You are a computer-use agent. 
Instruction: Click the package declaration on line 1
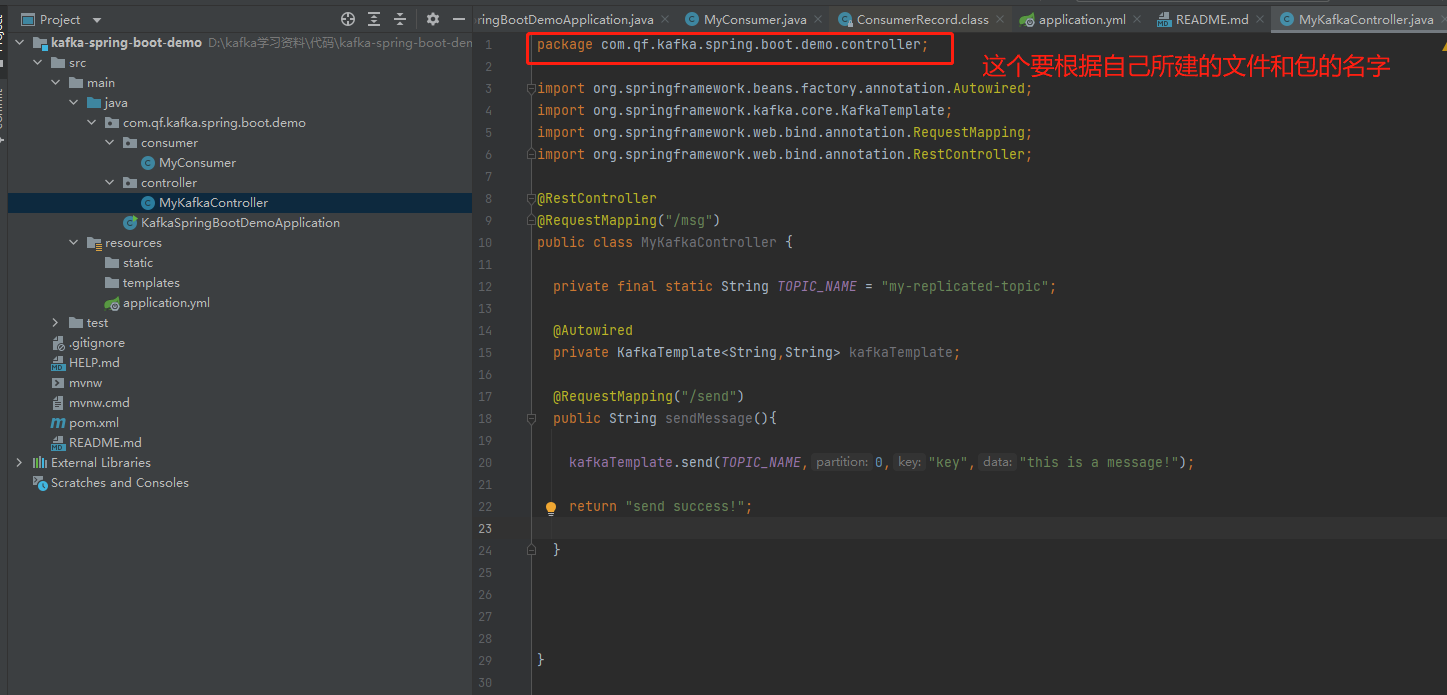[x=733, y=45]
